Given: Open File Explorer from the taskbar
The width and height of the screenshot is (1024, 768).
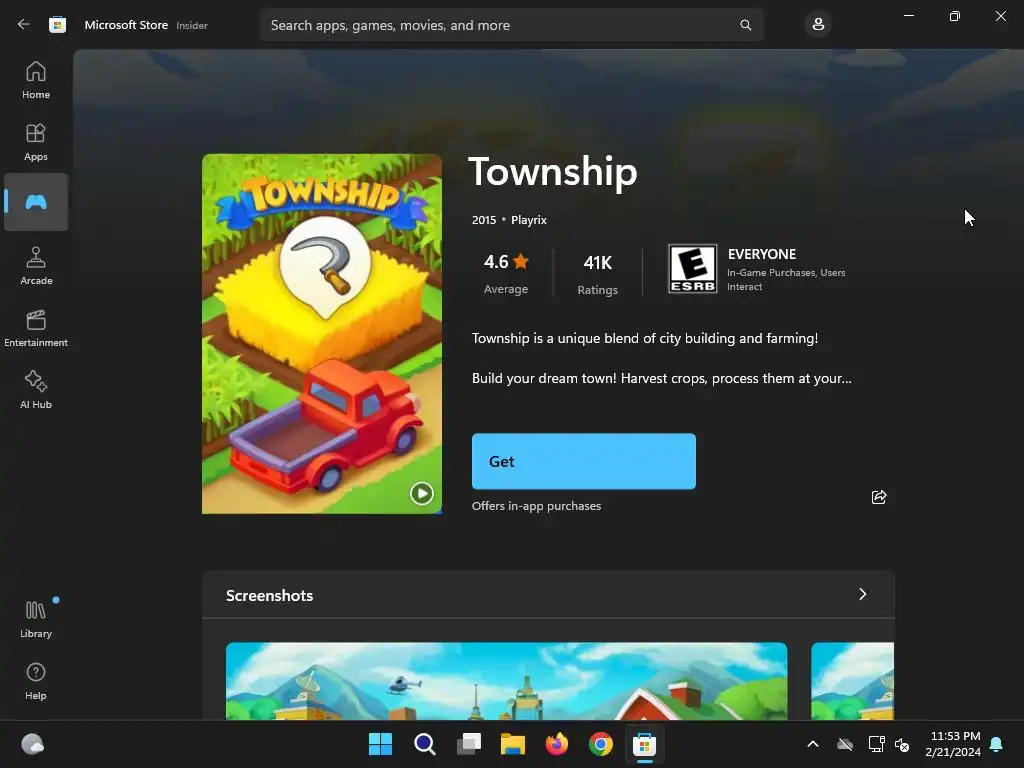Looking at the screenshot, I should coord(513,744).
